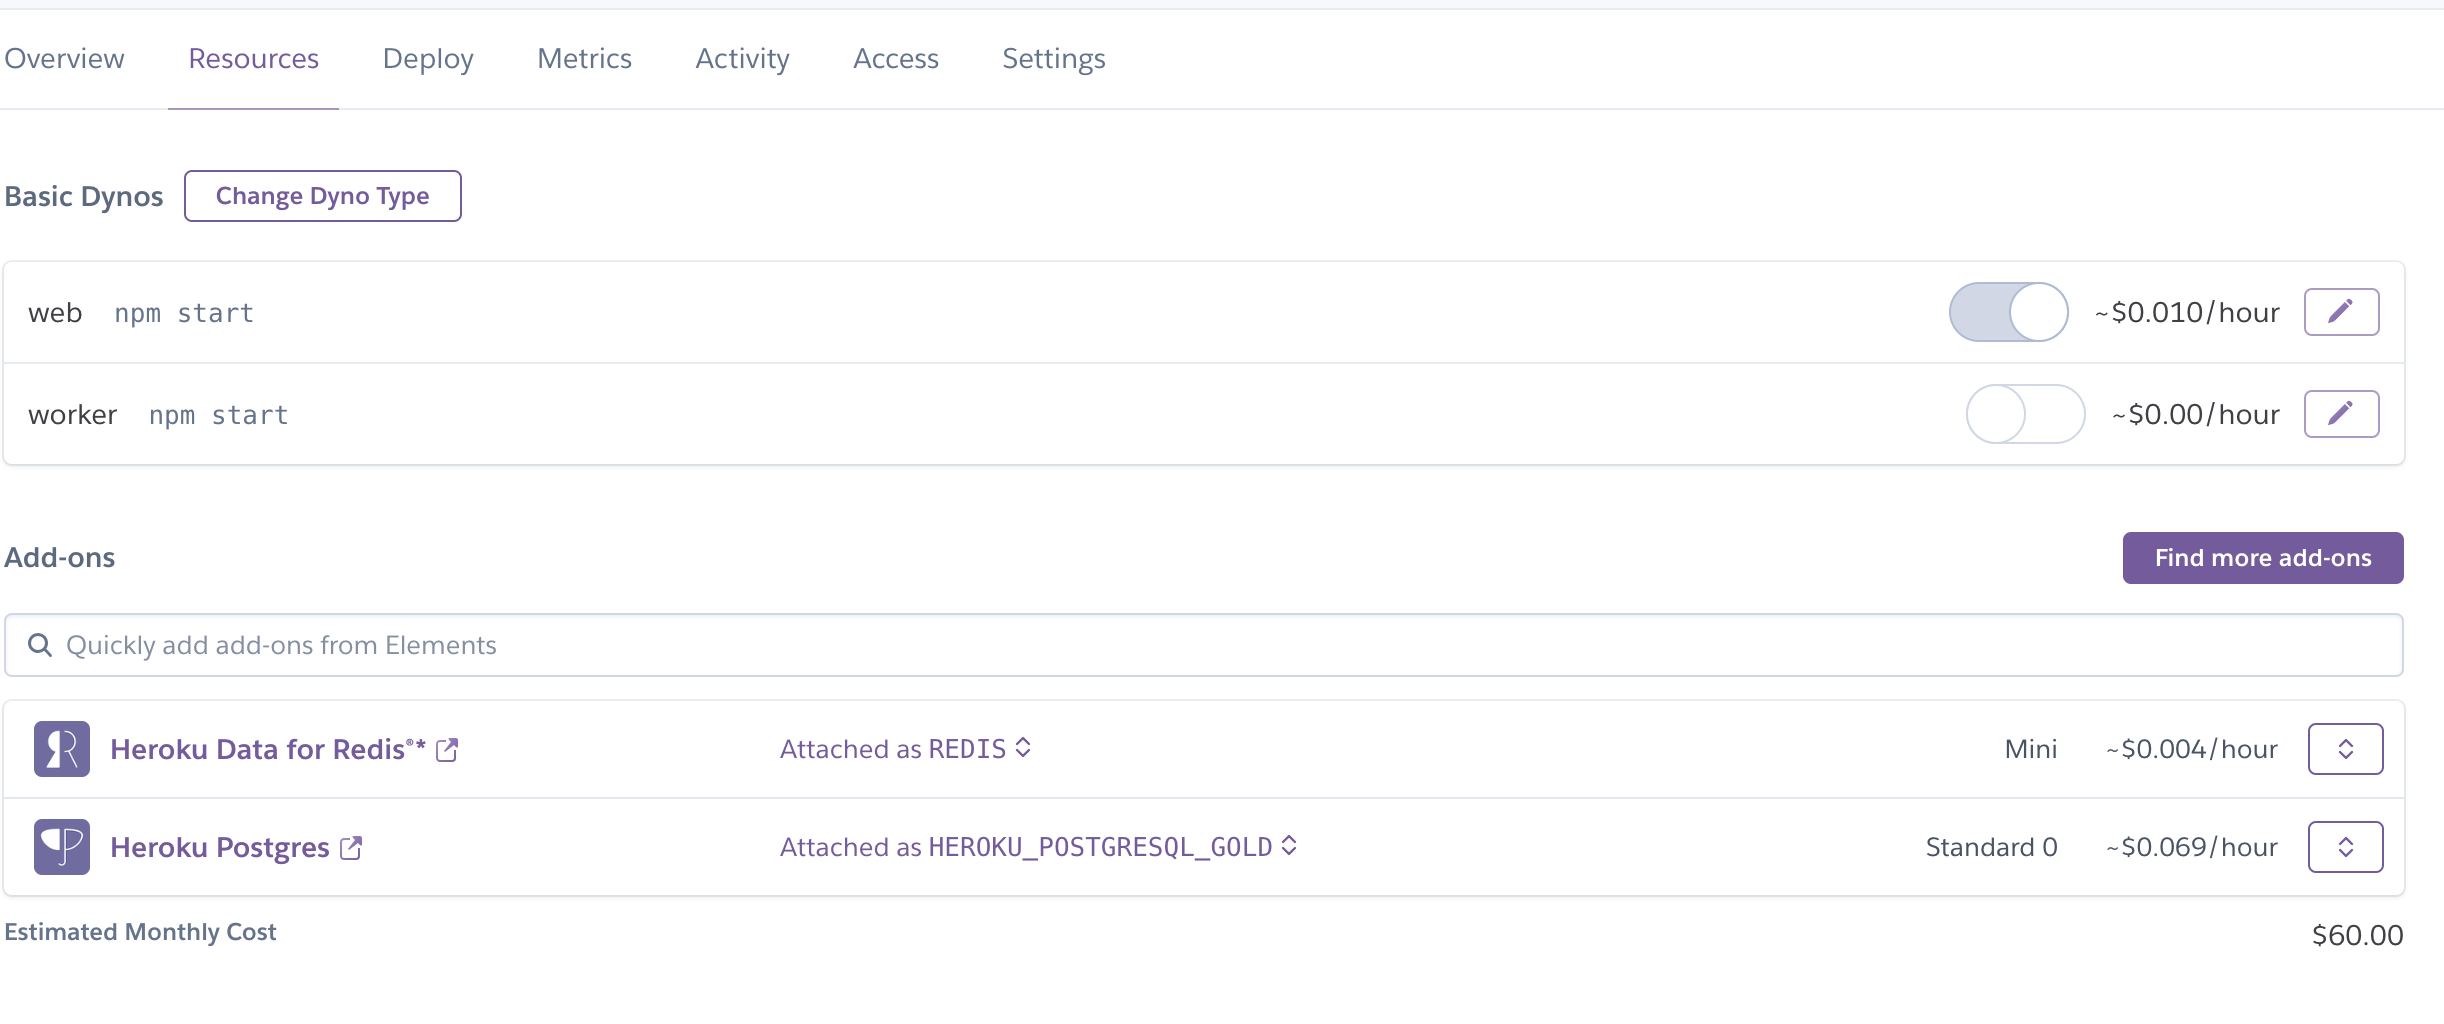Open Heroku Data for Redis link
2444x1024 pixels.
pos(268,749)
